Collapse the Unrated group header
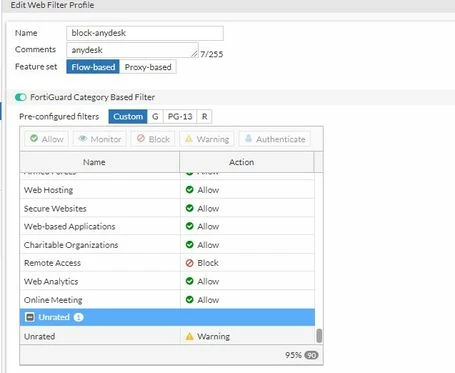This screenshot has height=373, width=455. pyautogui.click(x=30, y=317)
